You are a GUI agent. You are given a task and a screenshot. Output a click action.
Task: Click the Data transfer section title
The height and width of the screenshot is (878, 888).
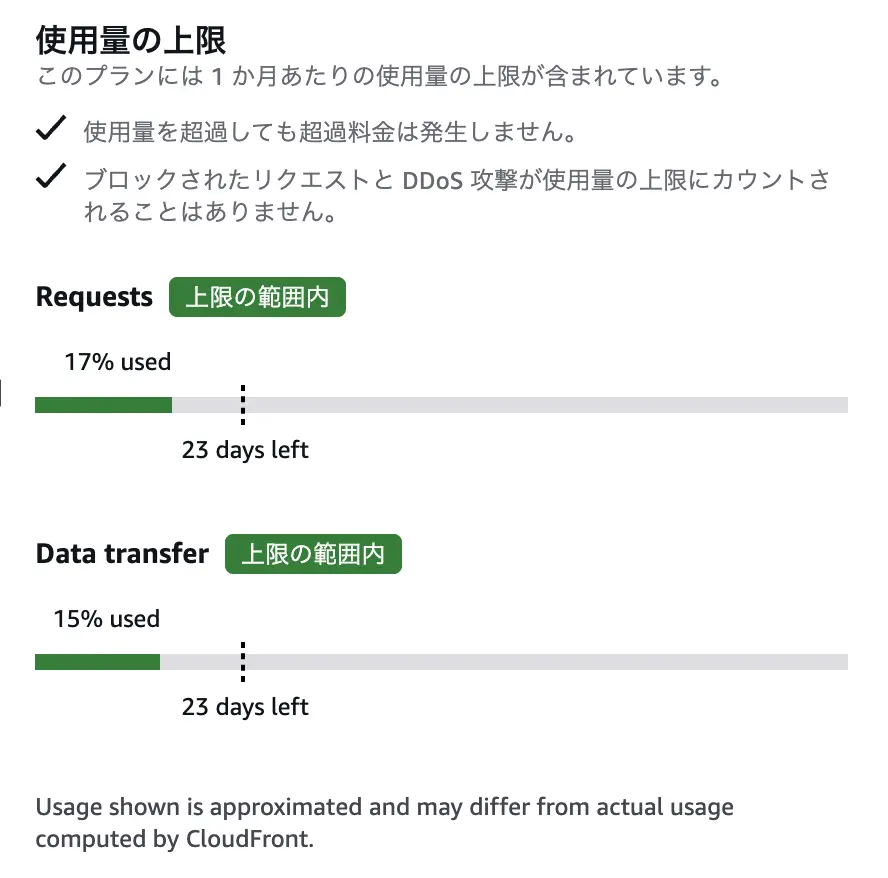click(122, 554)
